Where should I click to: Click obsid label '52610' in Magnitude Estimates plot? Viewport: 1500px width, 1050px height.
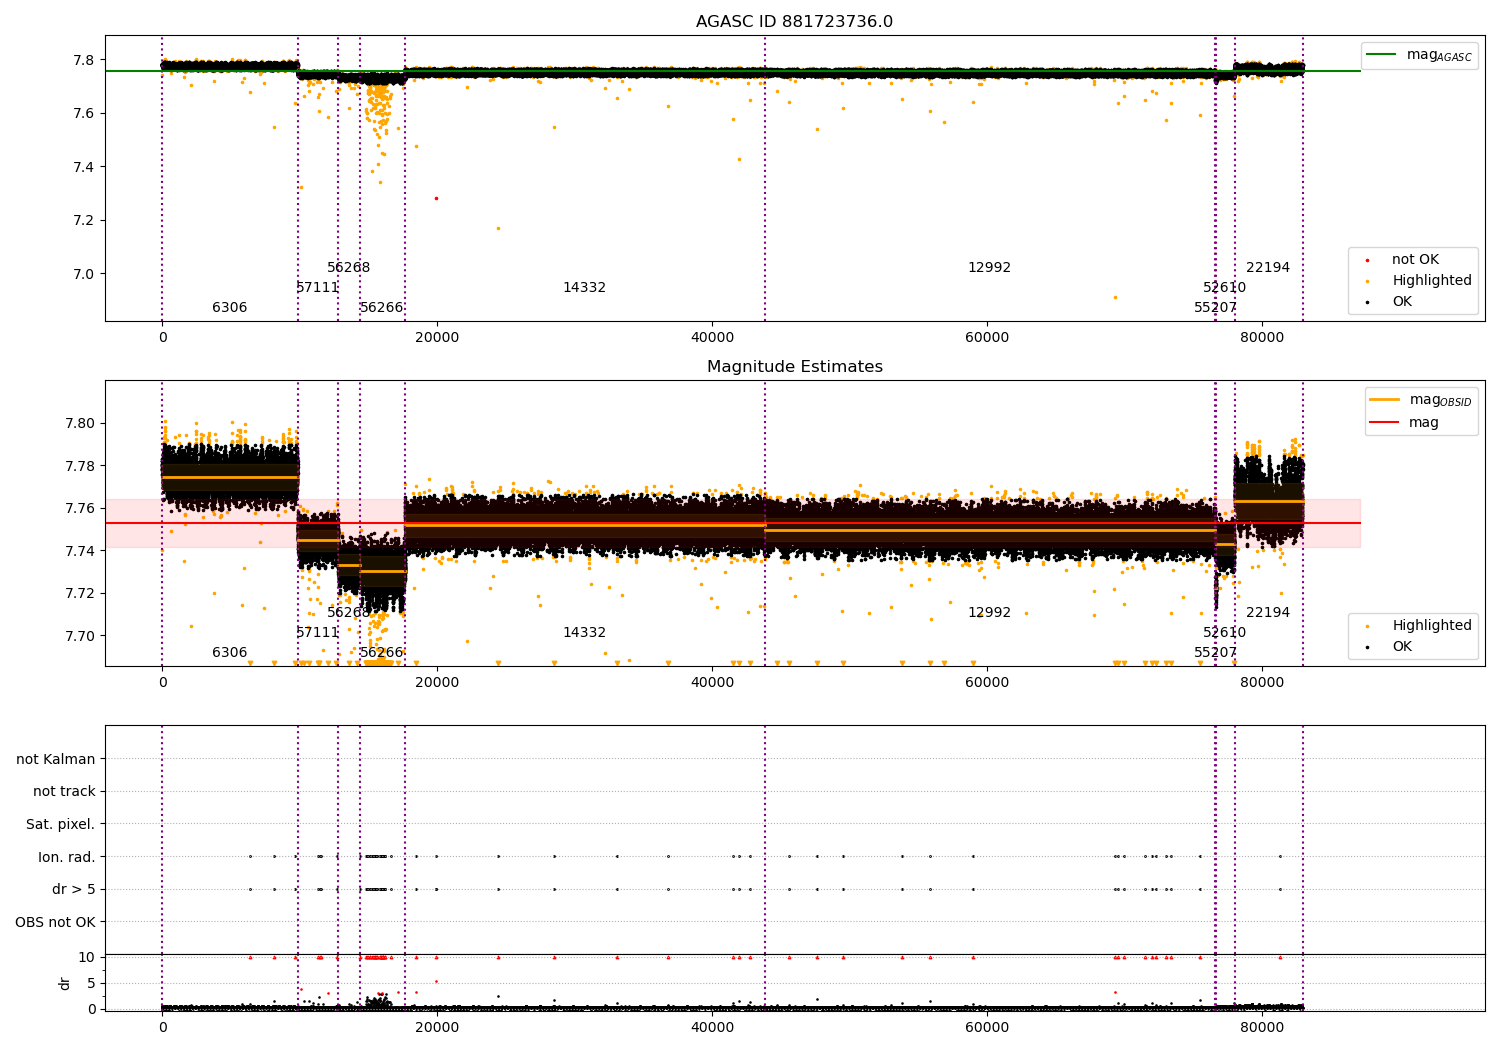[x=1224, y=633]
